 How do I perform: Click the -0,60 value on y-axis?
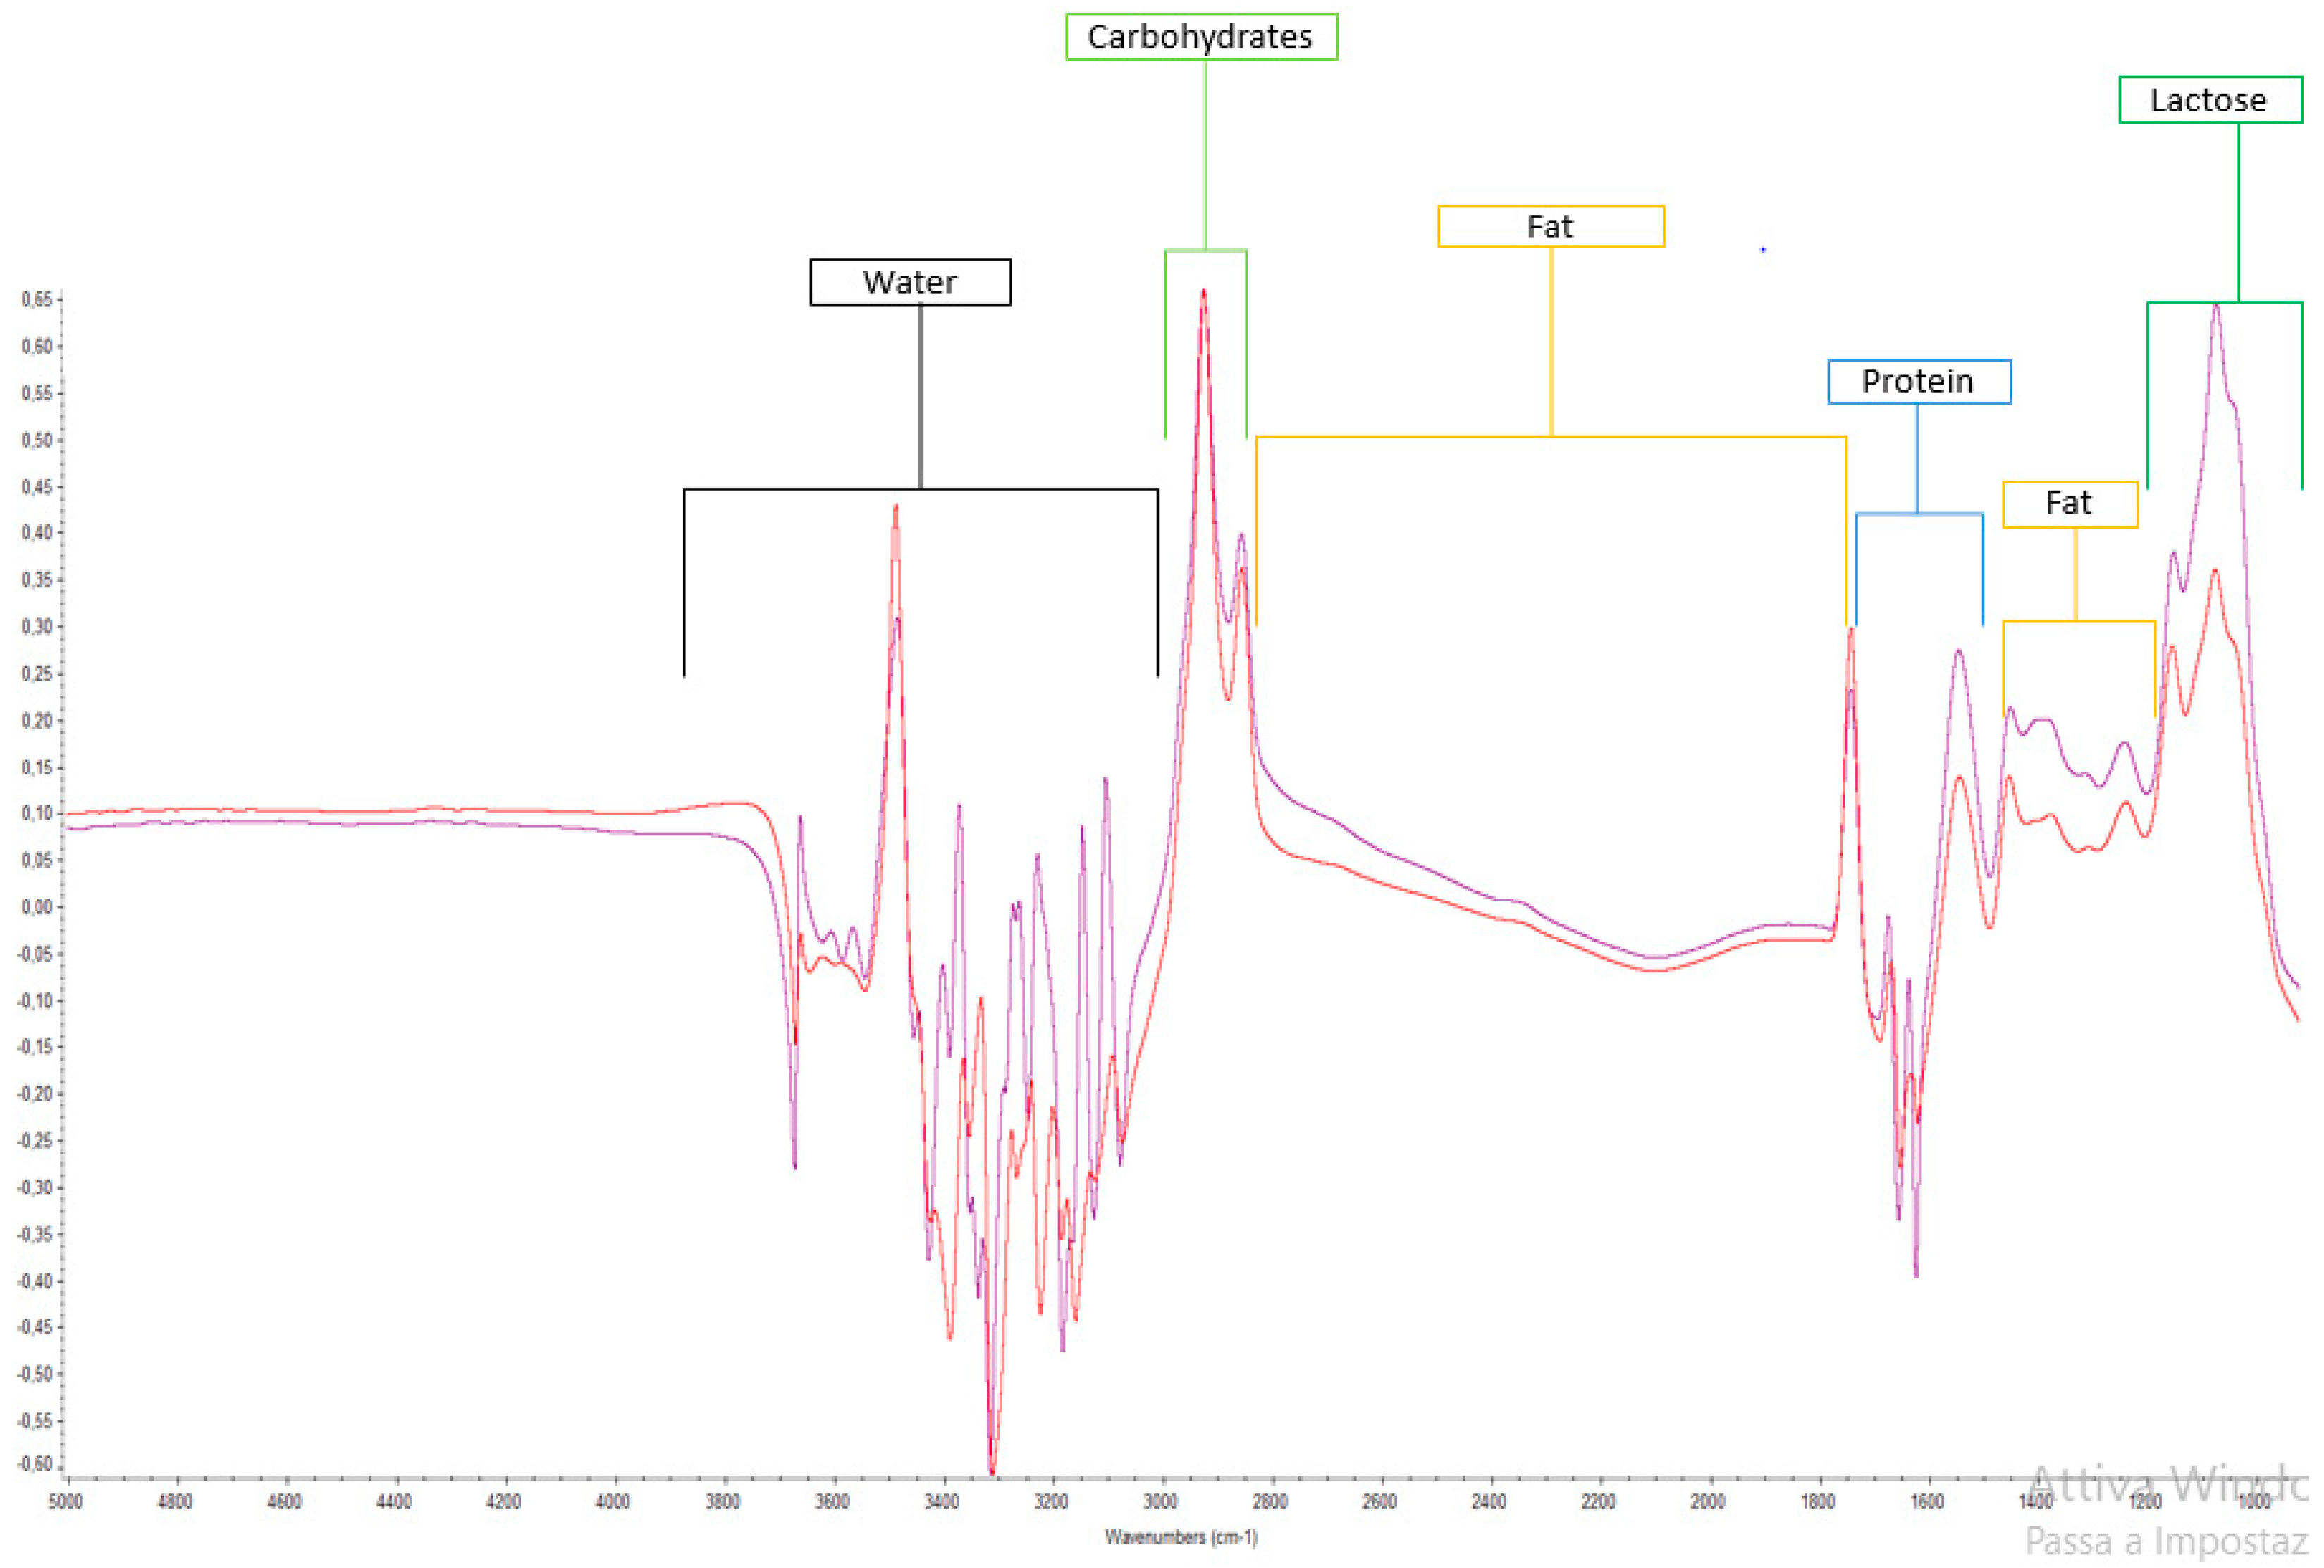tap(35, 1464)
